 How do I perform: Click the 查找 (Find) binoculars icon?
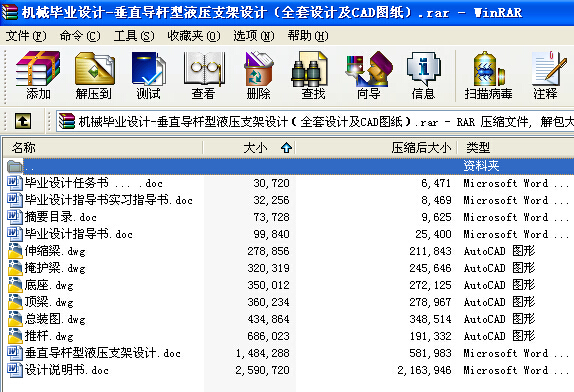click(x=309, y=68)
